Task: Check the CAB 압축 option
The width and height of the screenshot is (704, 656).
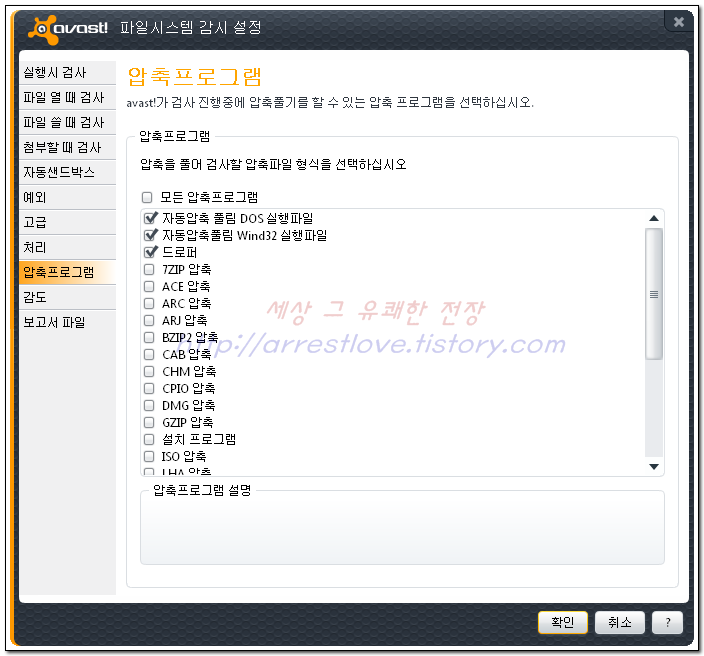Action: click(x=149, y=354)
